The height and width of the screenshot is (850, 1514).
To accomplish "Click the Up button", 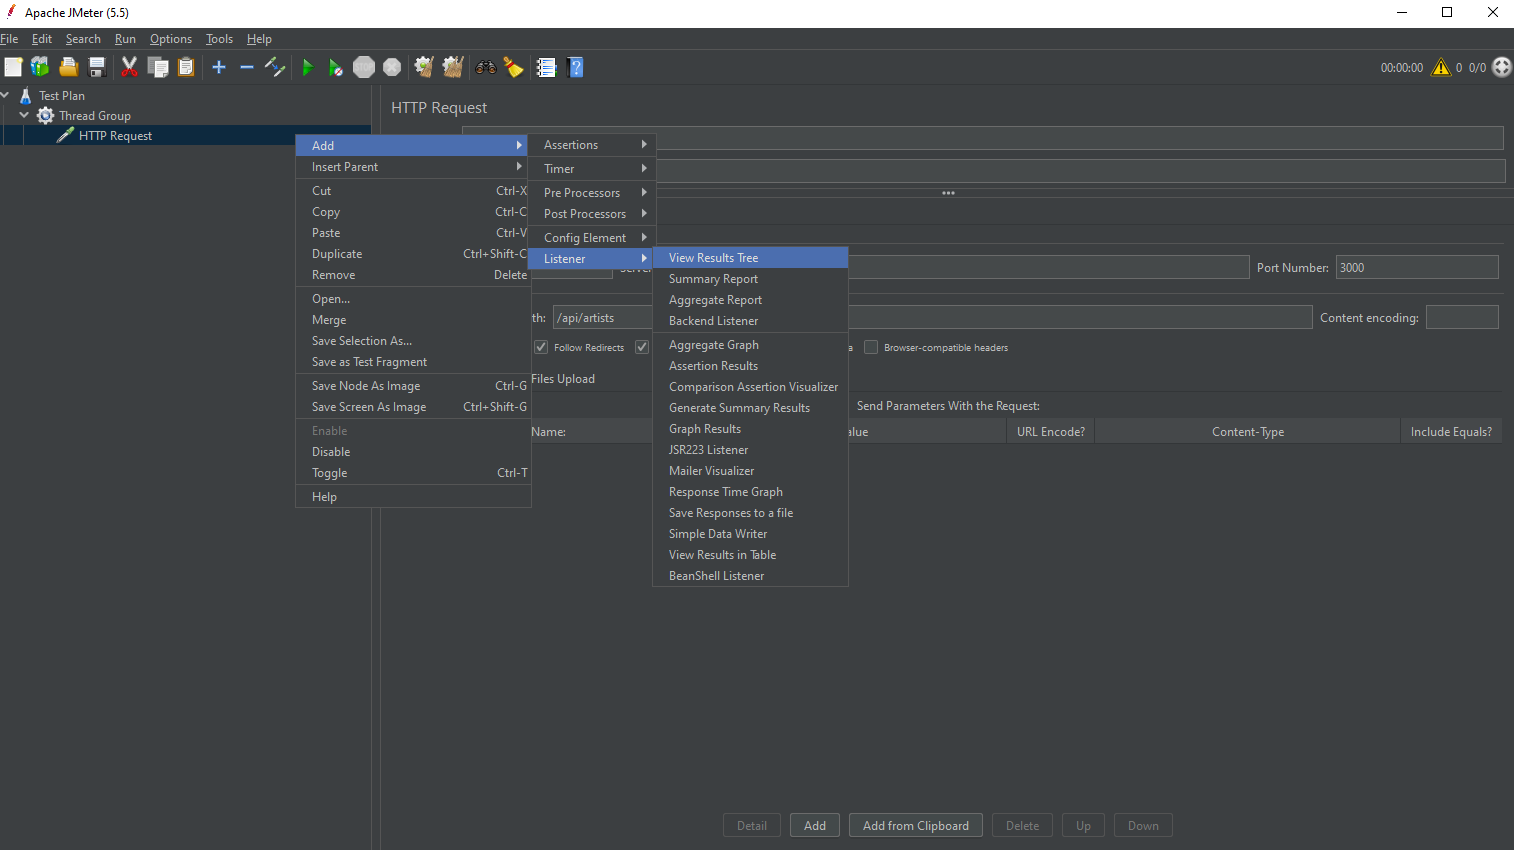I will (1083, 826).
